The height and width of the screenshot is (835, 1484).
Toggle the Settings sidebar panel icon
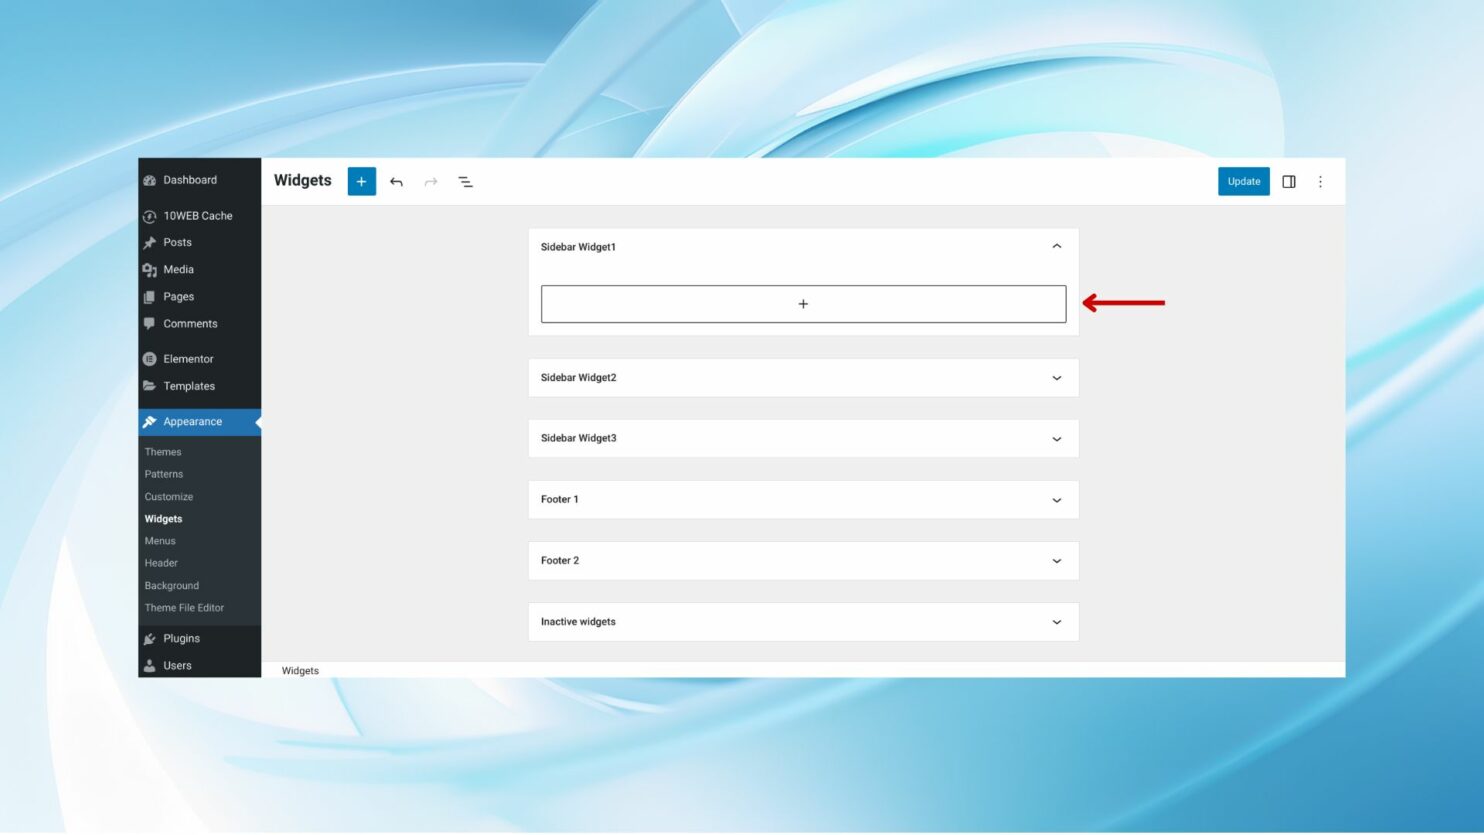click(x=1288, y=181)
